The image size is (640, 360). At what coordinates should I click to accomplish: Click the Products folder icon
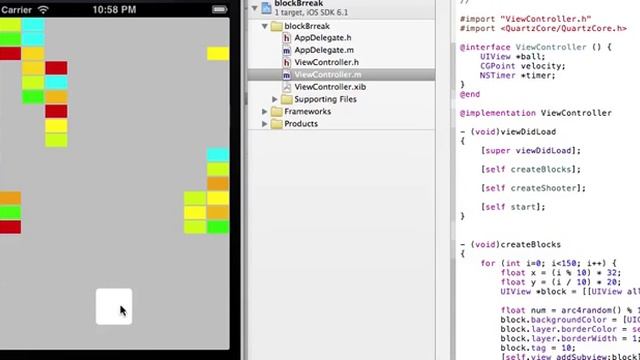click(x=277, y=124)
